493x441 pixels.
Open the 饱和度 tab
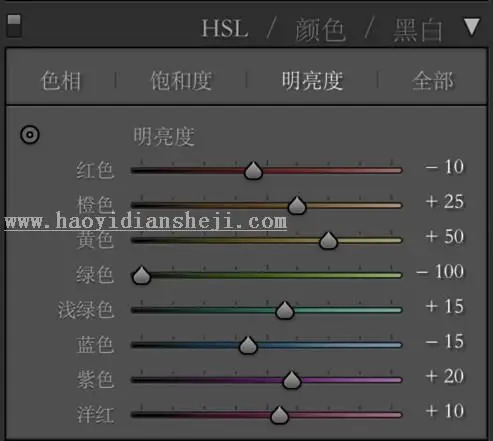click(x=181, y=81)
